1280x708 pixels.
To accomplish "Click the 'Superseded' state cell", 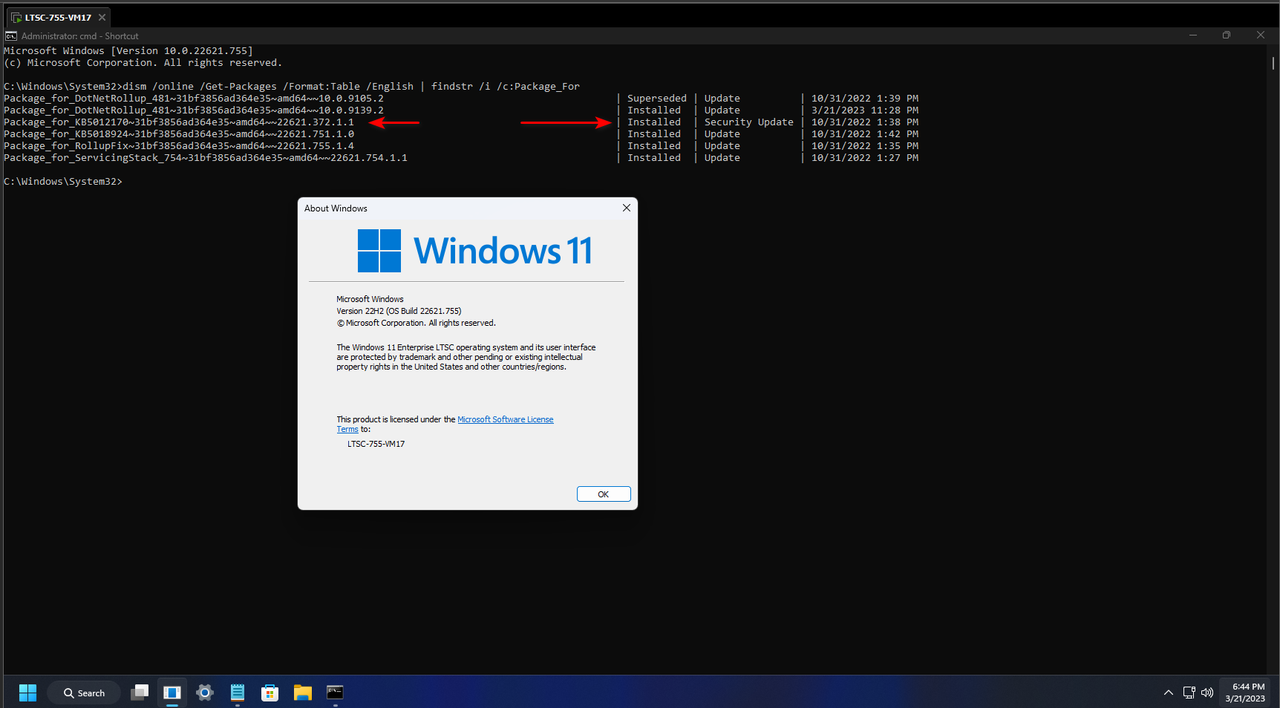I will [x=657, y=98].
